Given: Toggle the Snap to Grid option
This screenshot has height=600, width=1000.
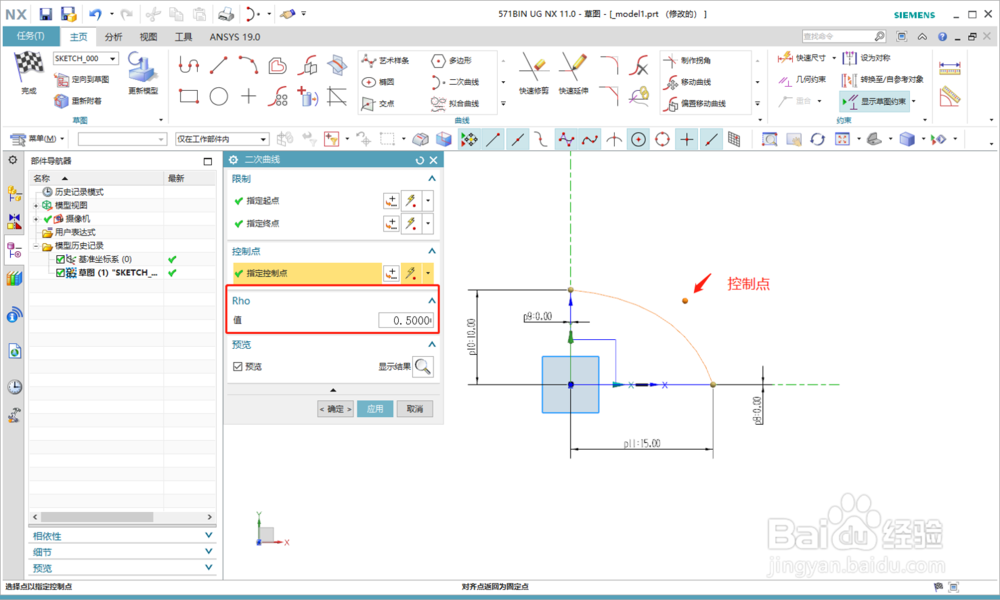Looking at the screenshot, I should coord(734,139).
